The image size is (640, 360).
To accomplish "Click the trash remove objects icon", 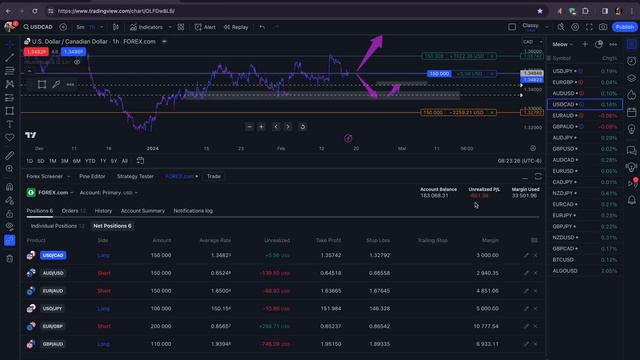I will (x=9, y=259).
